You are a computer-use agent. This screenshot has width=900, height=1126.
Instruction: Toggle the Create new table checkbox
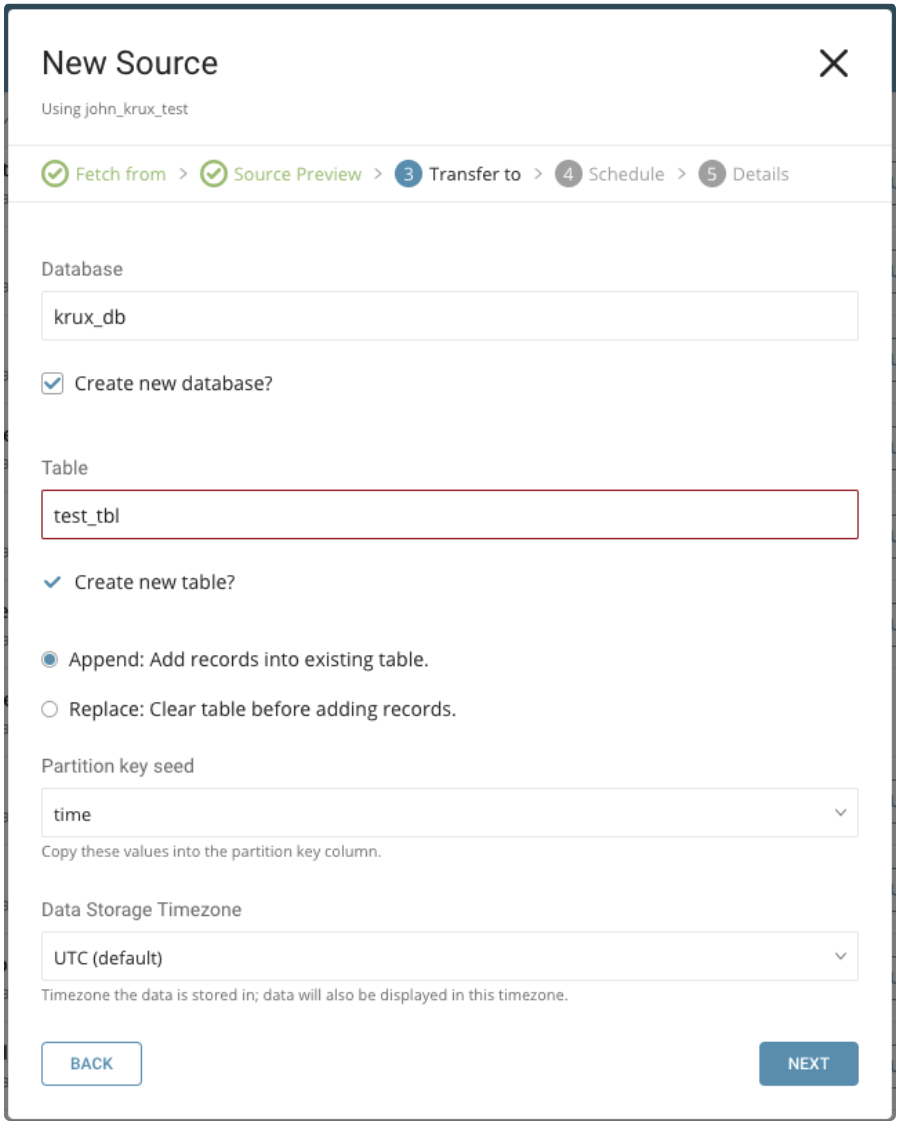tap(53, 582)
